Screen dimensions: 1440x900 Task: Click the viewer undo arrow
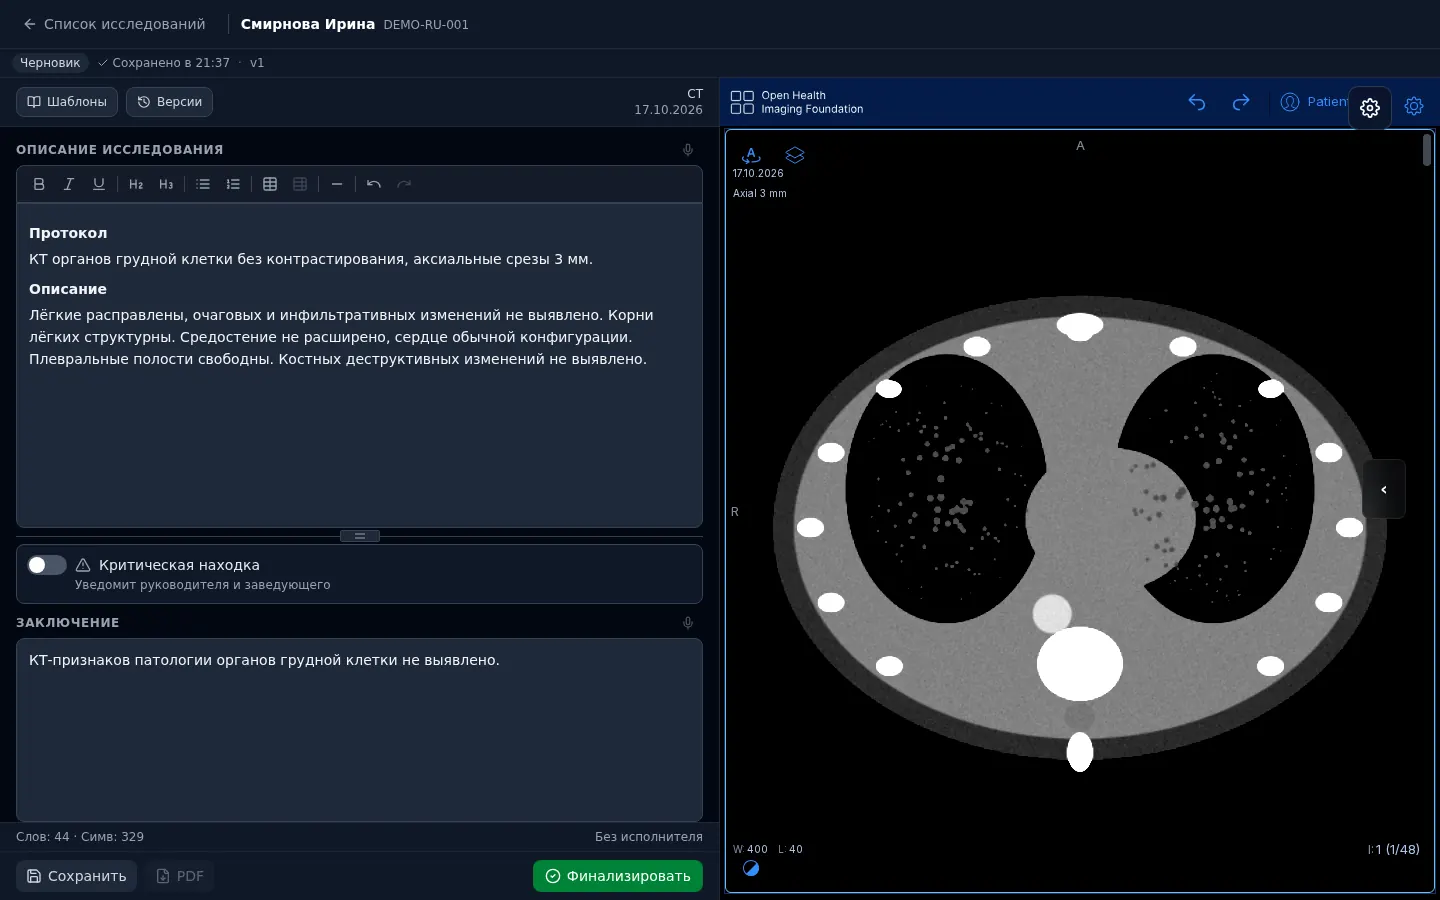point(1197,102)
